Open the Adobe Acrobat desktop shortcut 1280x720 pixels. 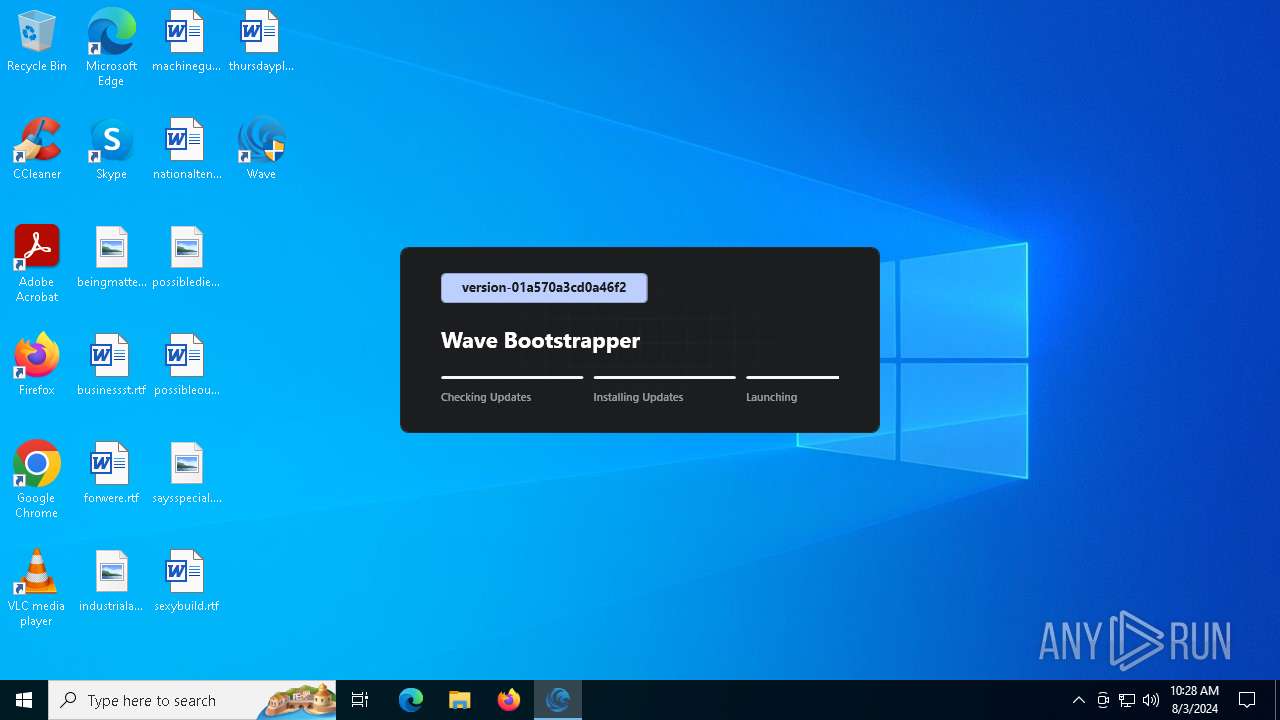[x=37, y=263]
